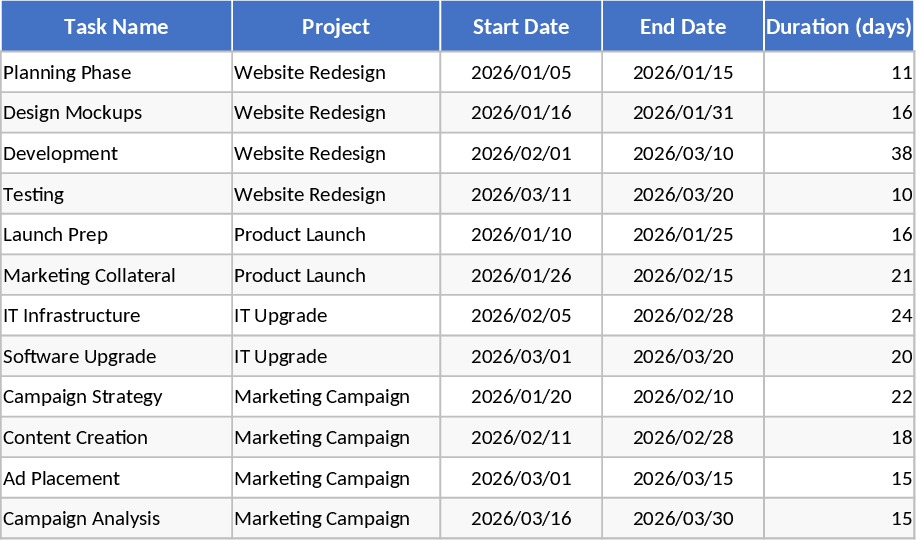Select the 2026/02/01 start date cell
Image resolution: width=916 pixels, height=540 pixels.
[521, 154]
